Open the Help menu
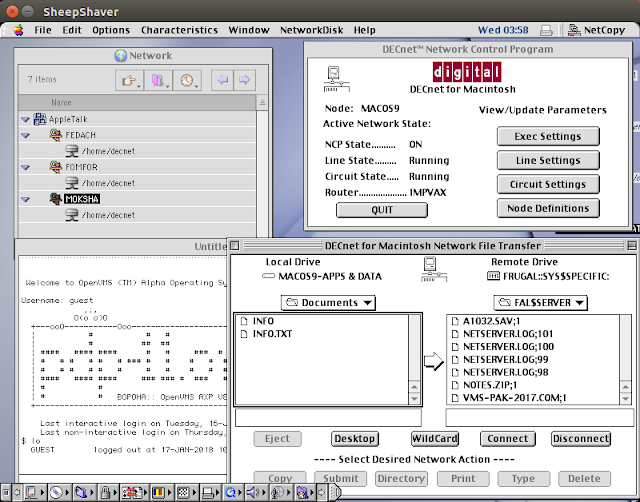The image size is (640, 502). [364, 30]
